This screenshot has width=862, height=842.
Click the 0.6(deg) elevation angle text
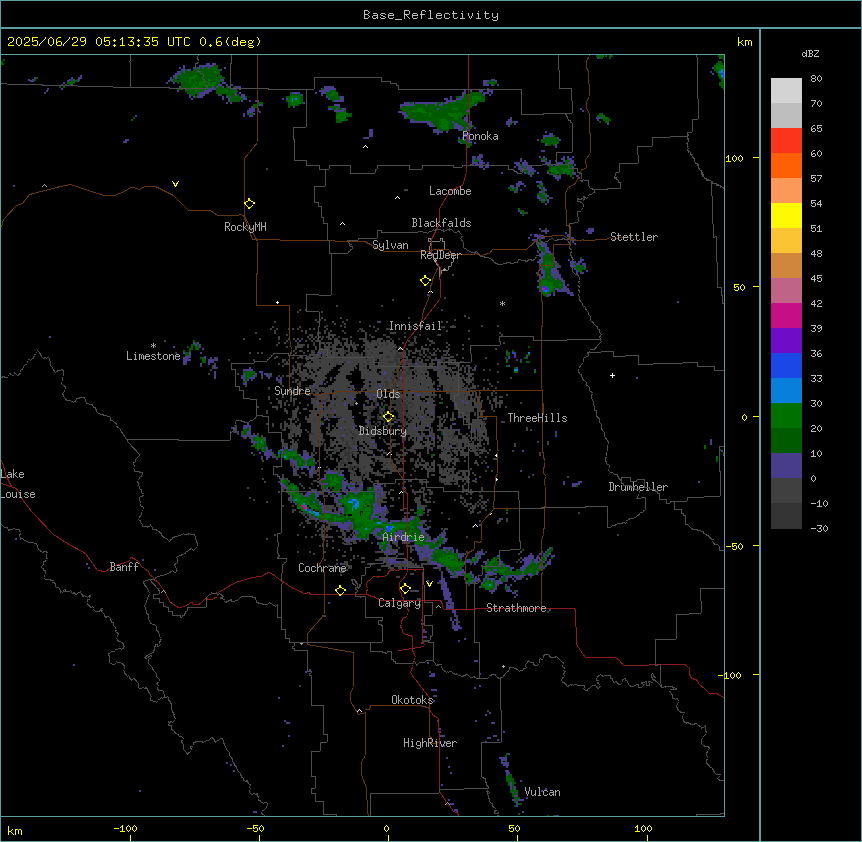(x=230, y=42)
